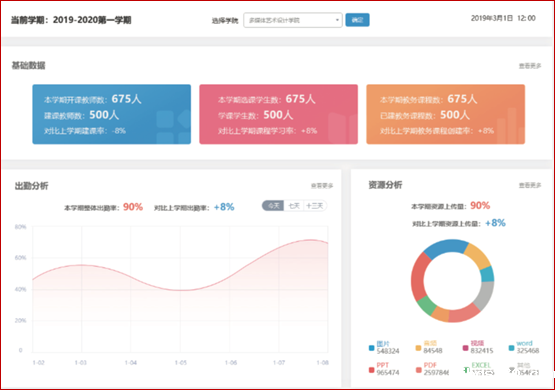Click the 548324 count under 图片
555x390 pixels.
(x=388, y=351)
